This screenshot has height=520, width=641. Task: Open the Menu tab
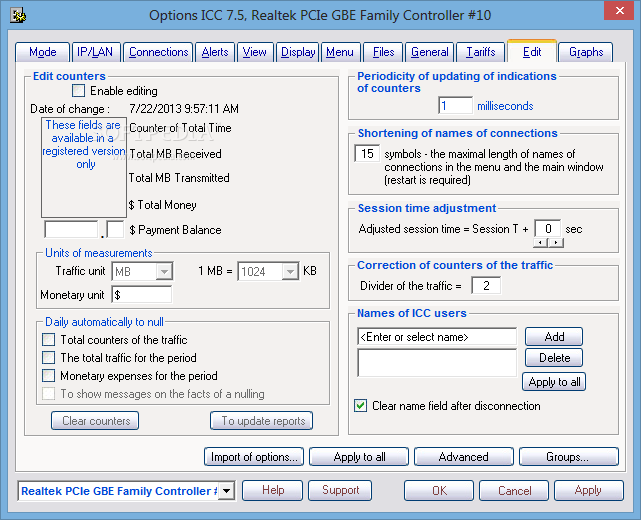[340, 52]
